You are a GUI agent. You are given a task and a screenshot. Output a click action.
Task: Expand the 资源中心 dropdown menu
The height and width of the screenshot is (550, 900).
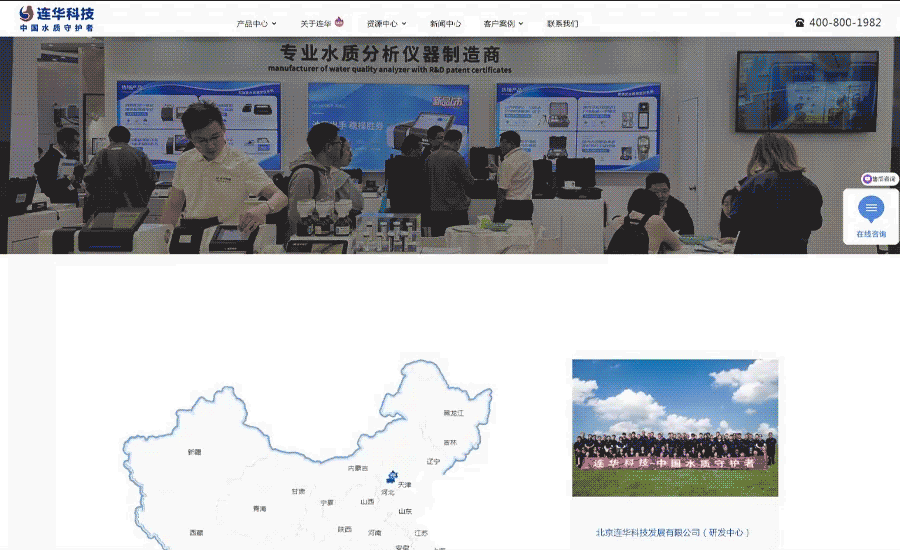coord(386,23)
